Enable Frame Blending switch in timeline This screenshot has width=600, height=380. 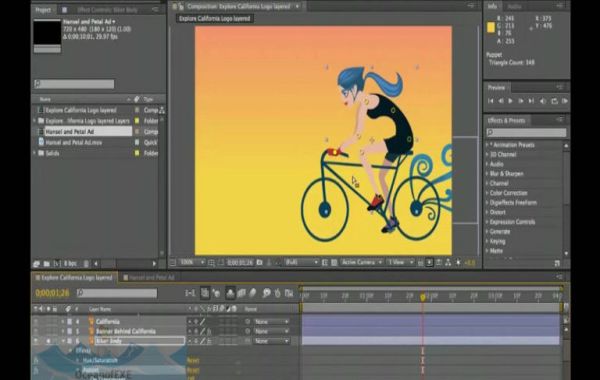click(242, 293)
